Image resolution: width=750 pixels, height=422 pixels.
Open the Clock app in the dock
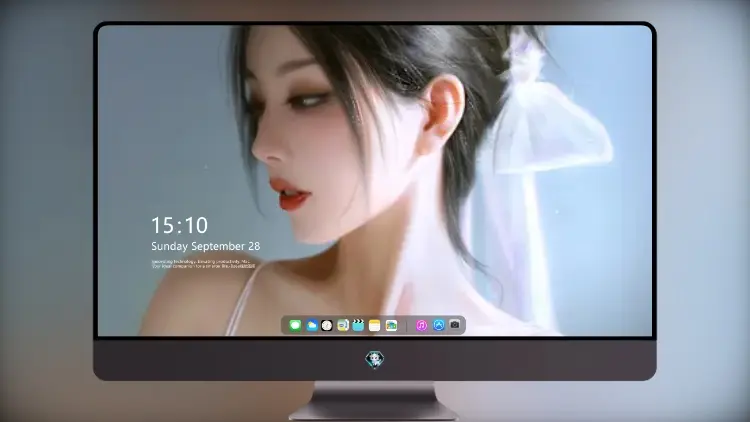click(327, 325)
